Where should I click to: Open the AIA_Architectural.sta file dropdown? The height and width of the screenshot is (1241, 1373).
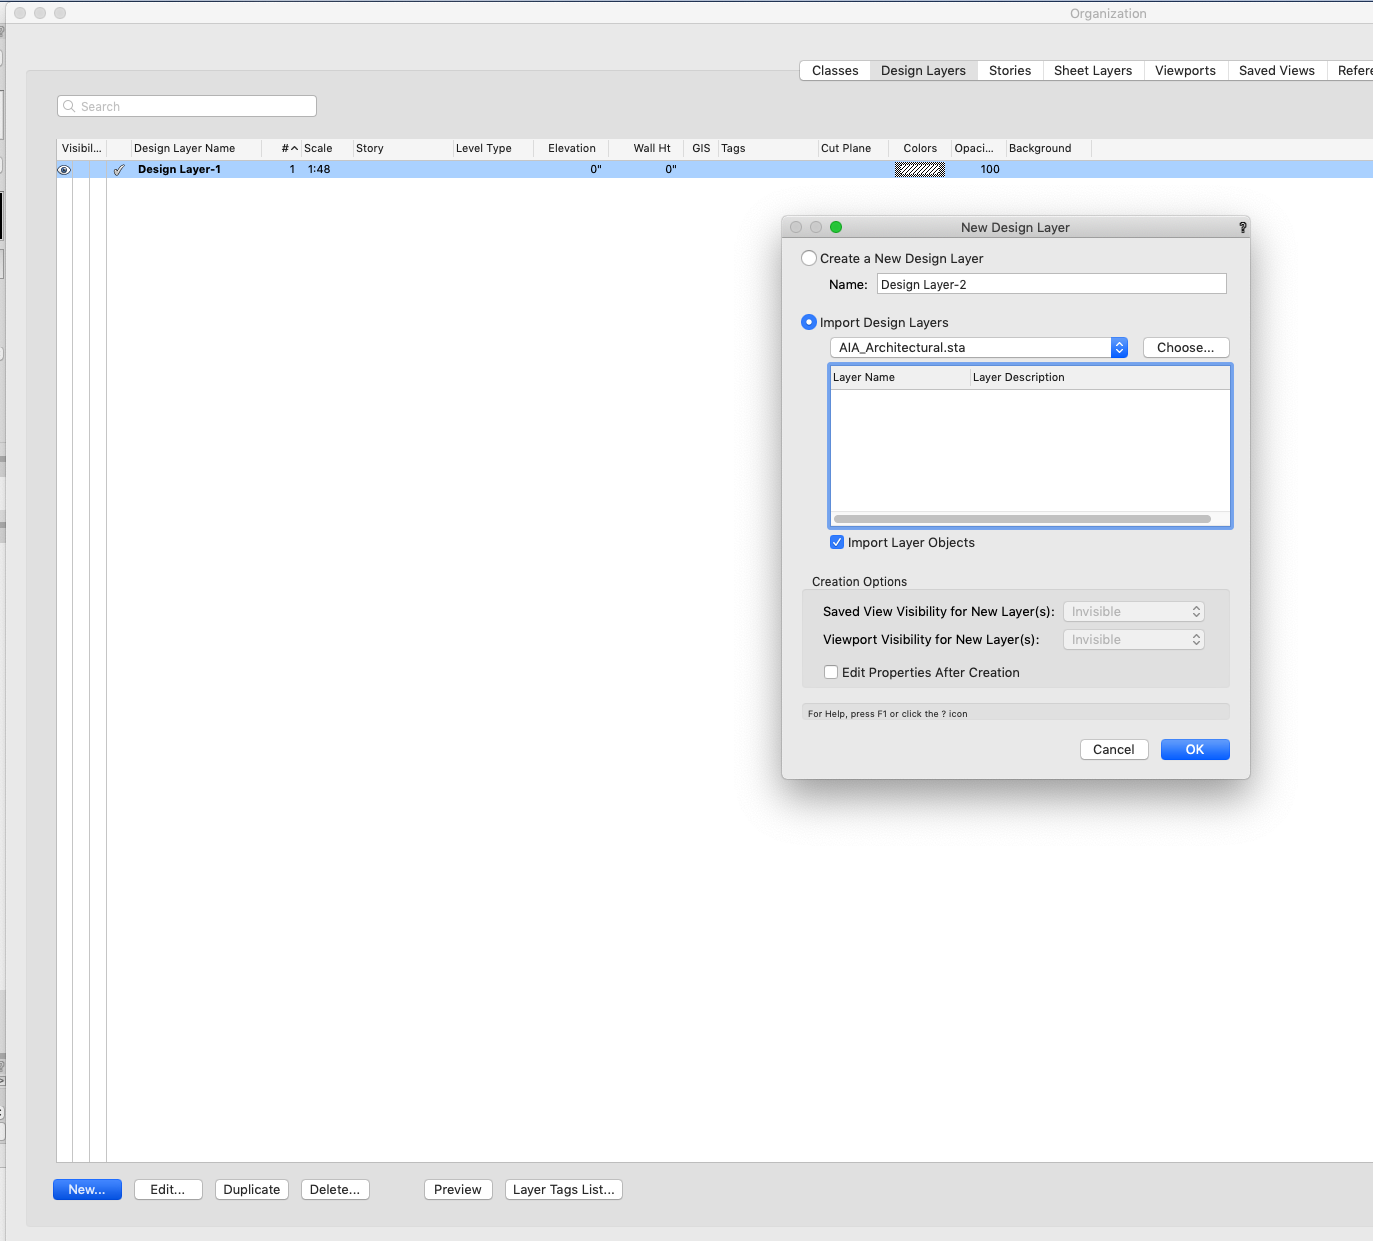tap(1119, 348)
